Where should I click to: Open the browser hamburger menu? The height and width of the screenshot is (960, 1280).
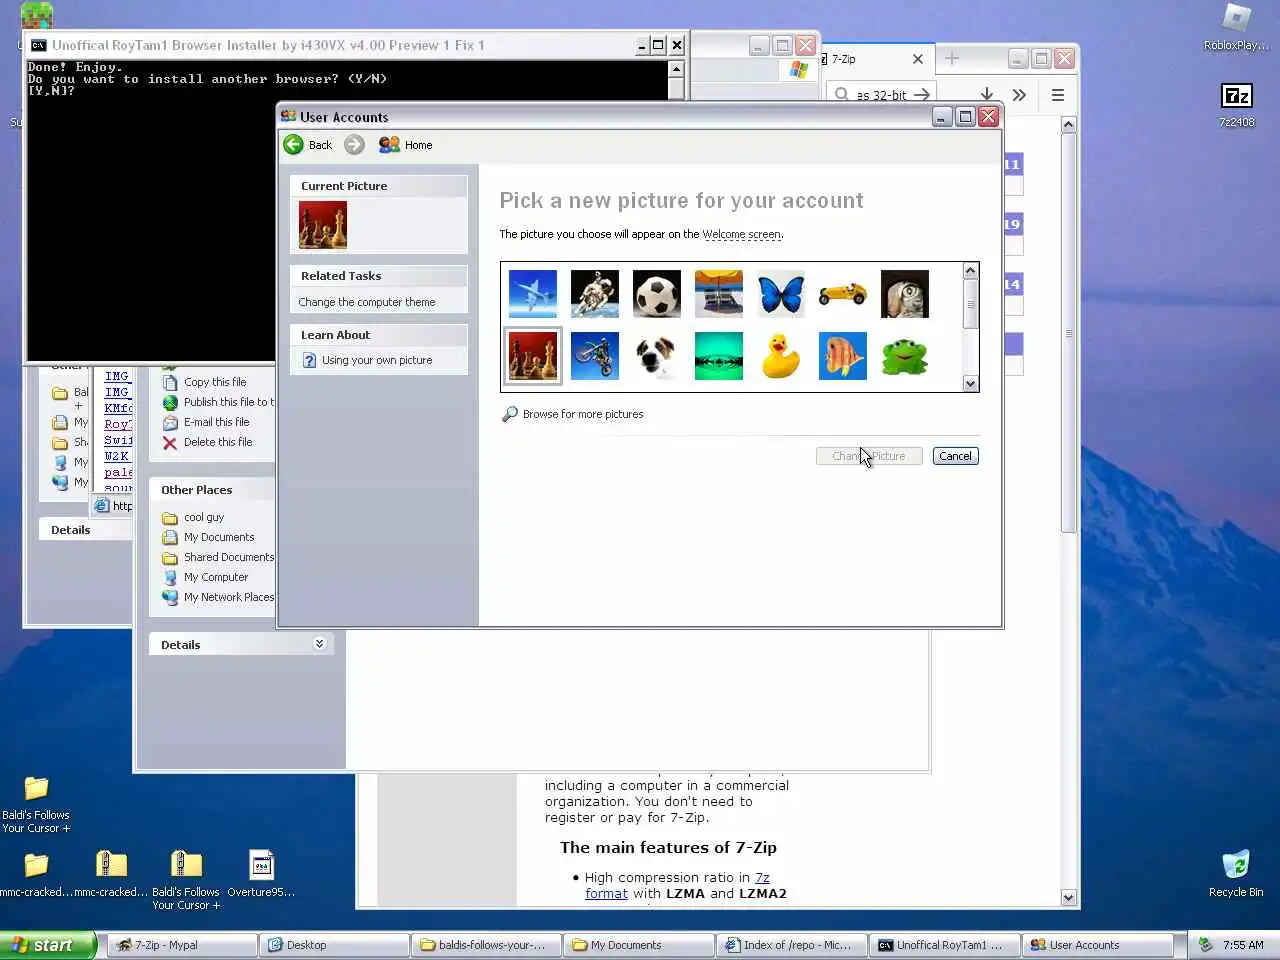[1057, 95]
